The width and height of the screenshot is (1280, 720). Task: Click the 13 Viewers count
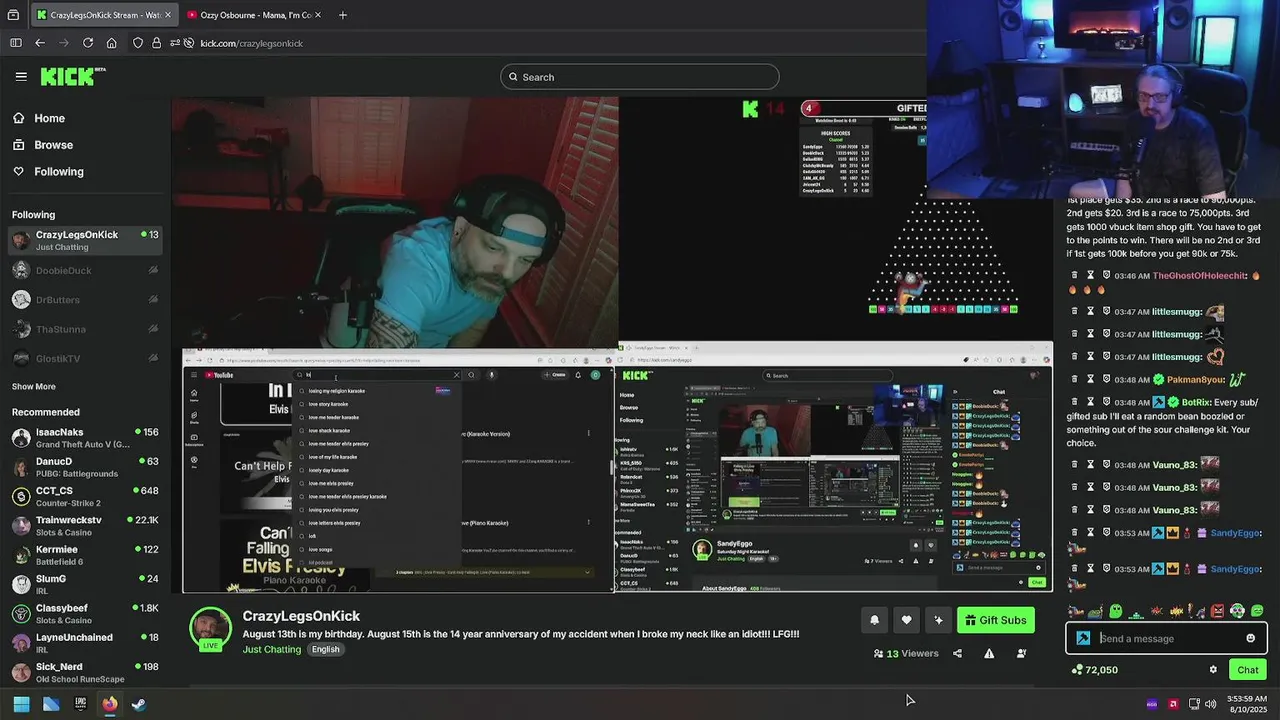tap(906, 653)
